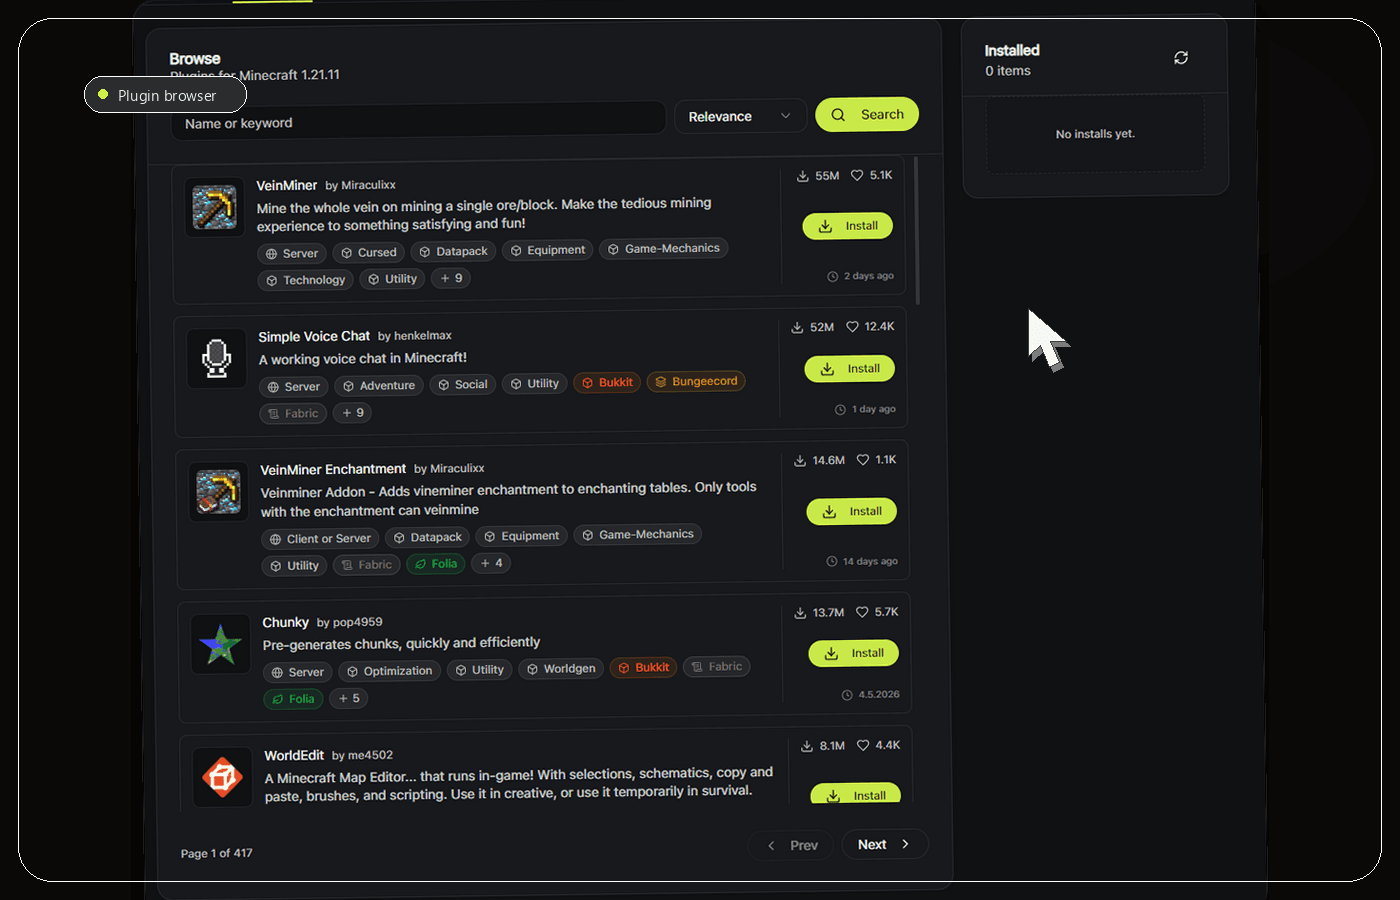The width and height of the screenshot is (1400, 900).
Task: Click the Cursed tag on VeinMiner
Action: coord(368,253)
